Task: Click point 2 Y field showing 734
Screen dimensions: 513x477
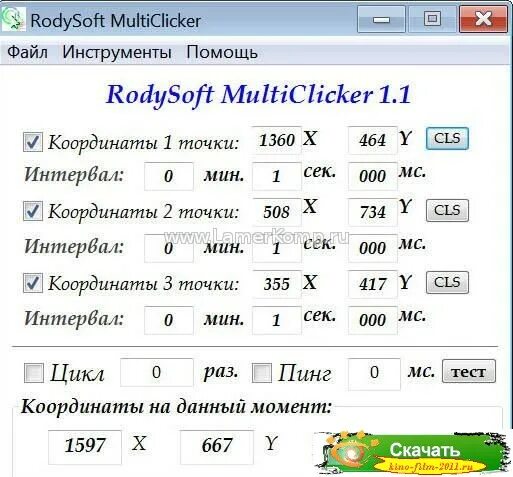Action: click(373, 212)
